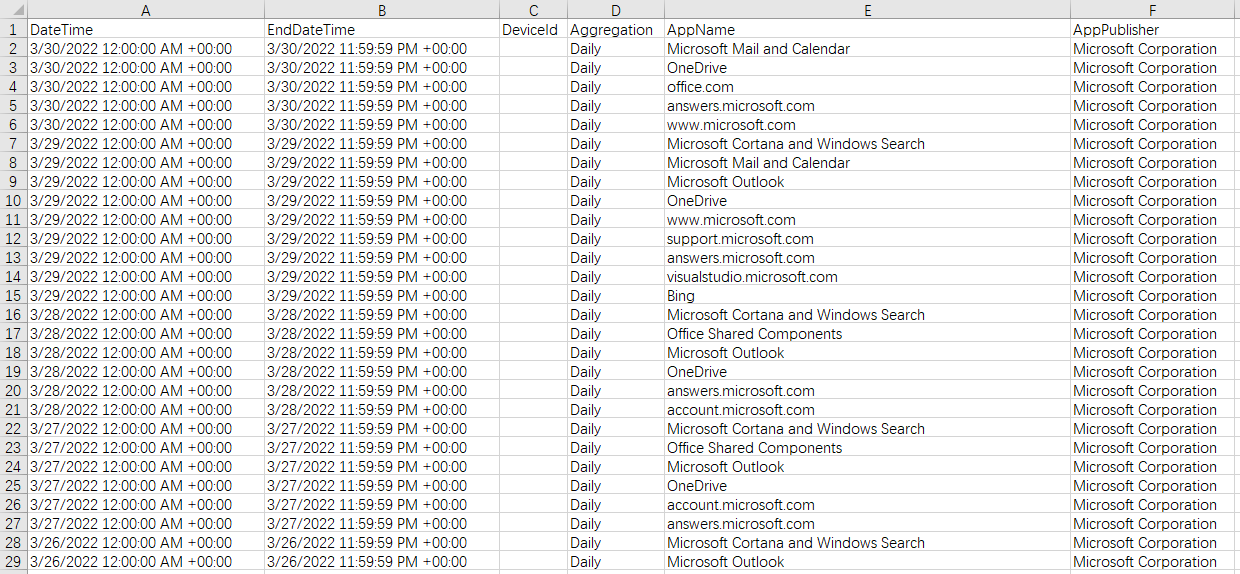
Task: Click OneDrive cell in row 3
Action: [x=867, y=68]
